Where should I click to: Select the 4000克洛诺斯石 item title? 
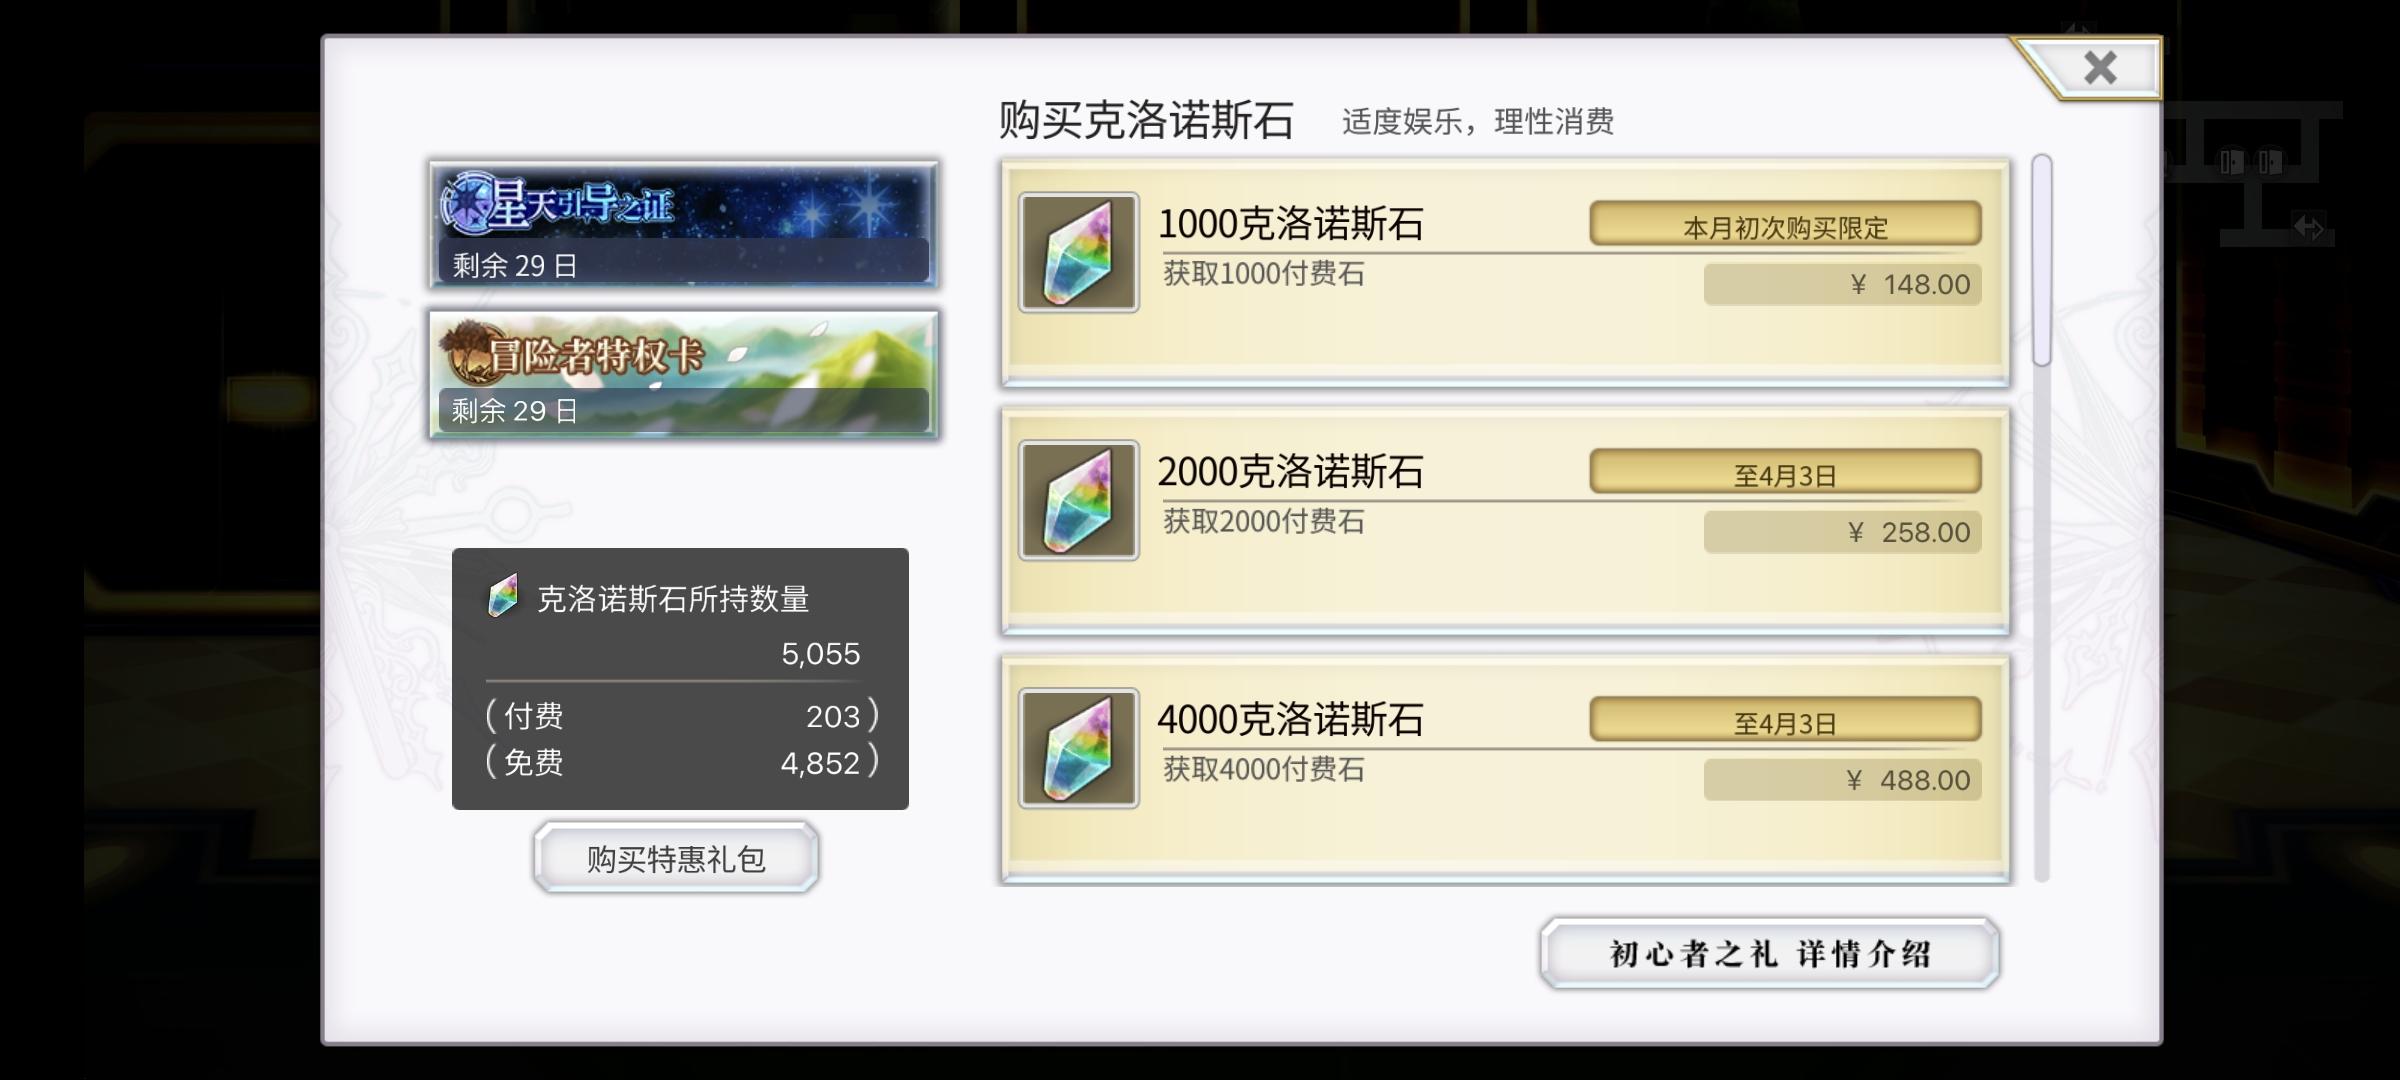(1290, 720)
